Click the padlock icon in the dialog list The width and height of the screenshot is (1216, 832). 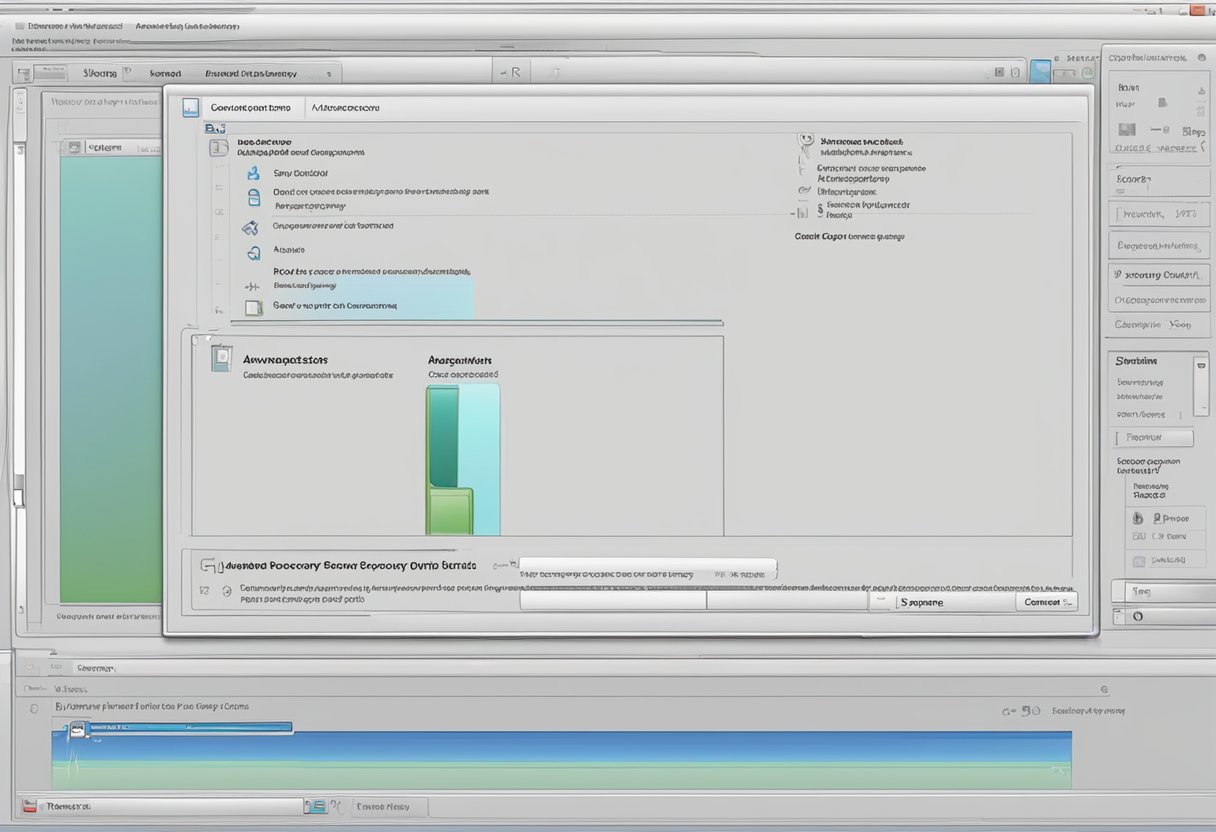(x=254, y=253)
